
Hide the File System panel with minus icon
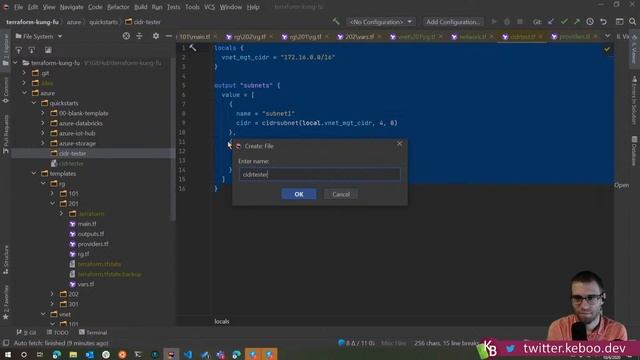169,36
